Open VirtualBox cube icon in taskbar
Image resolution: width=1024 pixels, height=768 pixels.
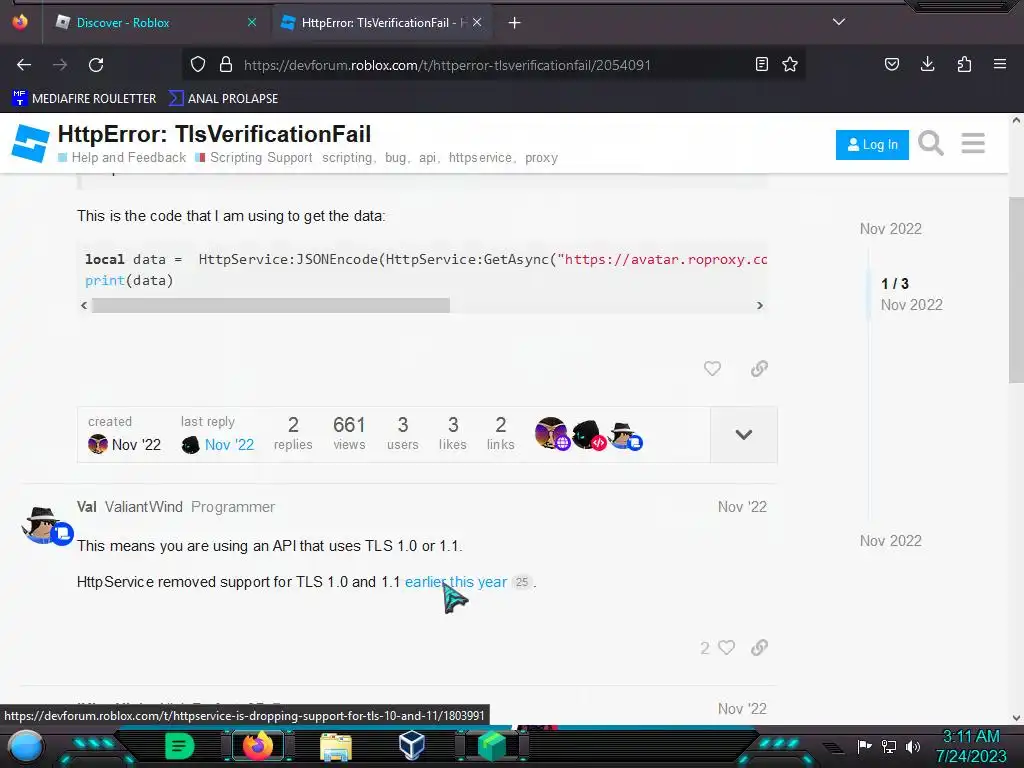click(x=412, y=745)
